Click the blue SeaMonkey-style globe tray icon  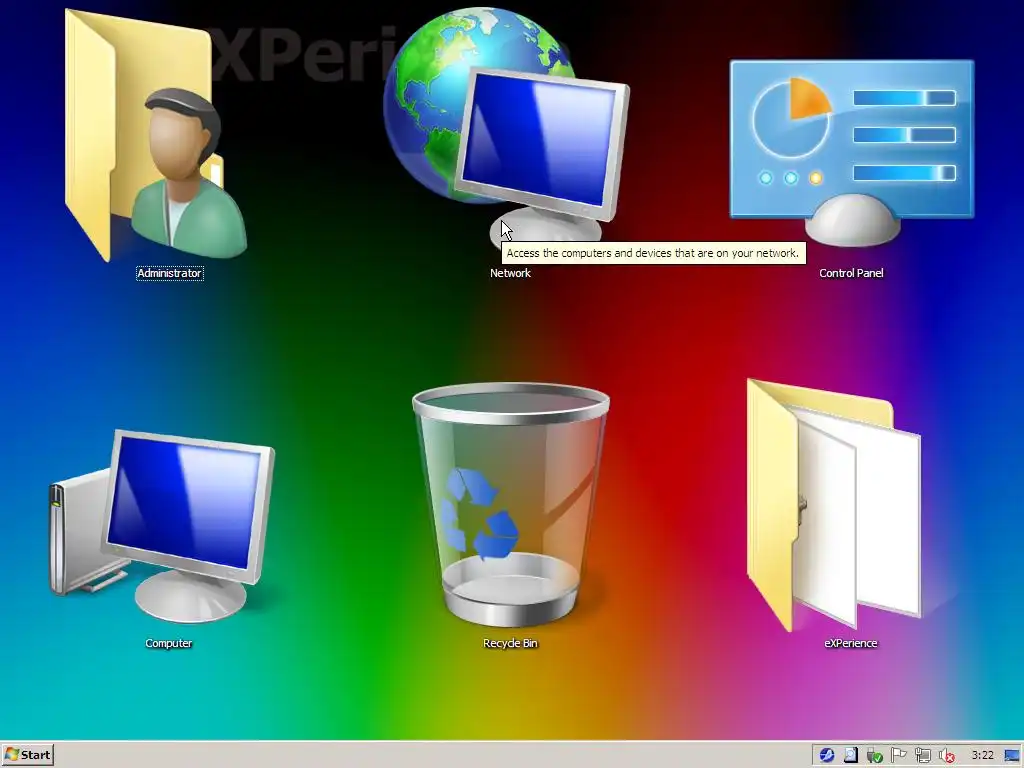827,756
